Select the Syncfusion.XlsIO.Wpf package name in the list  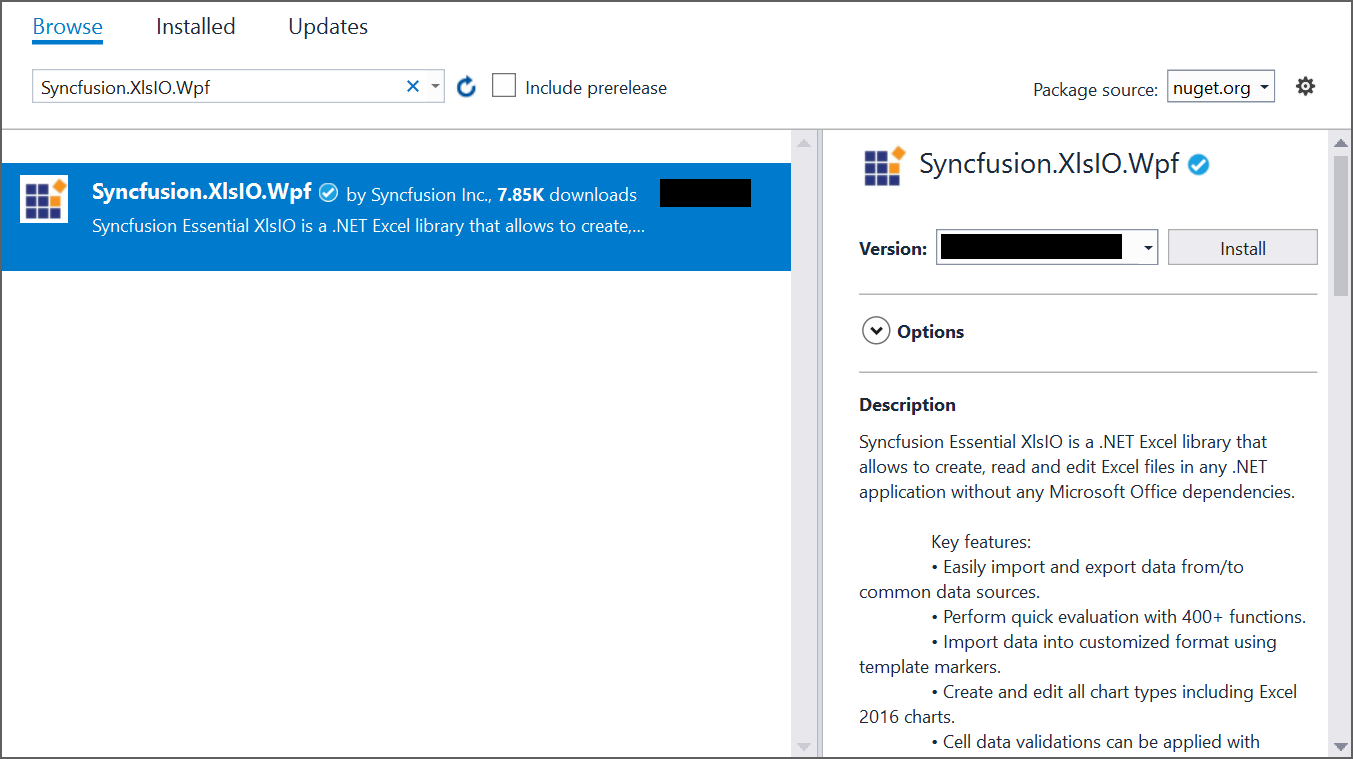tap(202, 192)
